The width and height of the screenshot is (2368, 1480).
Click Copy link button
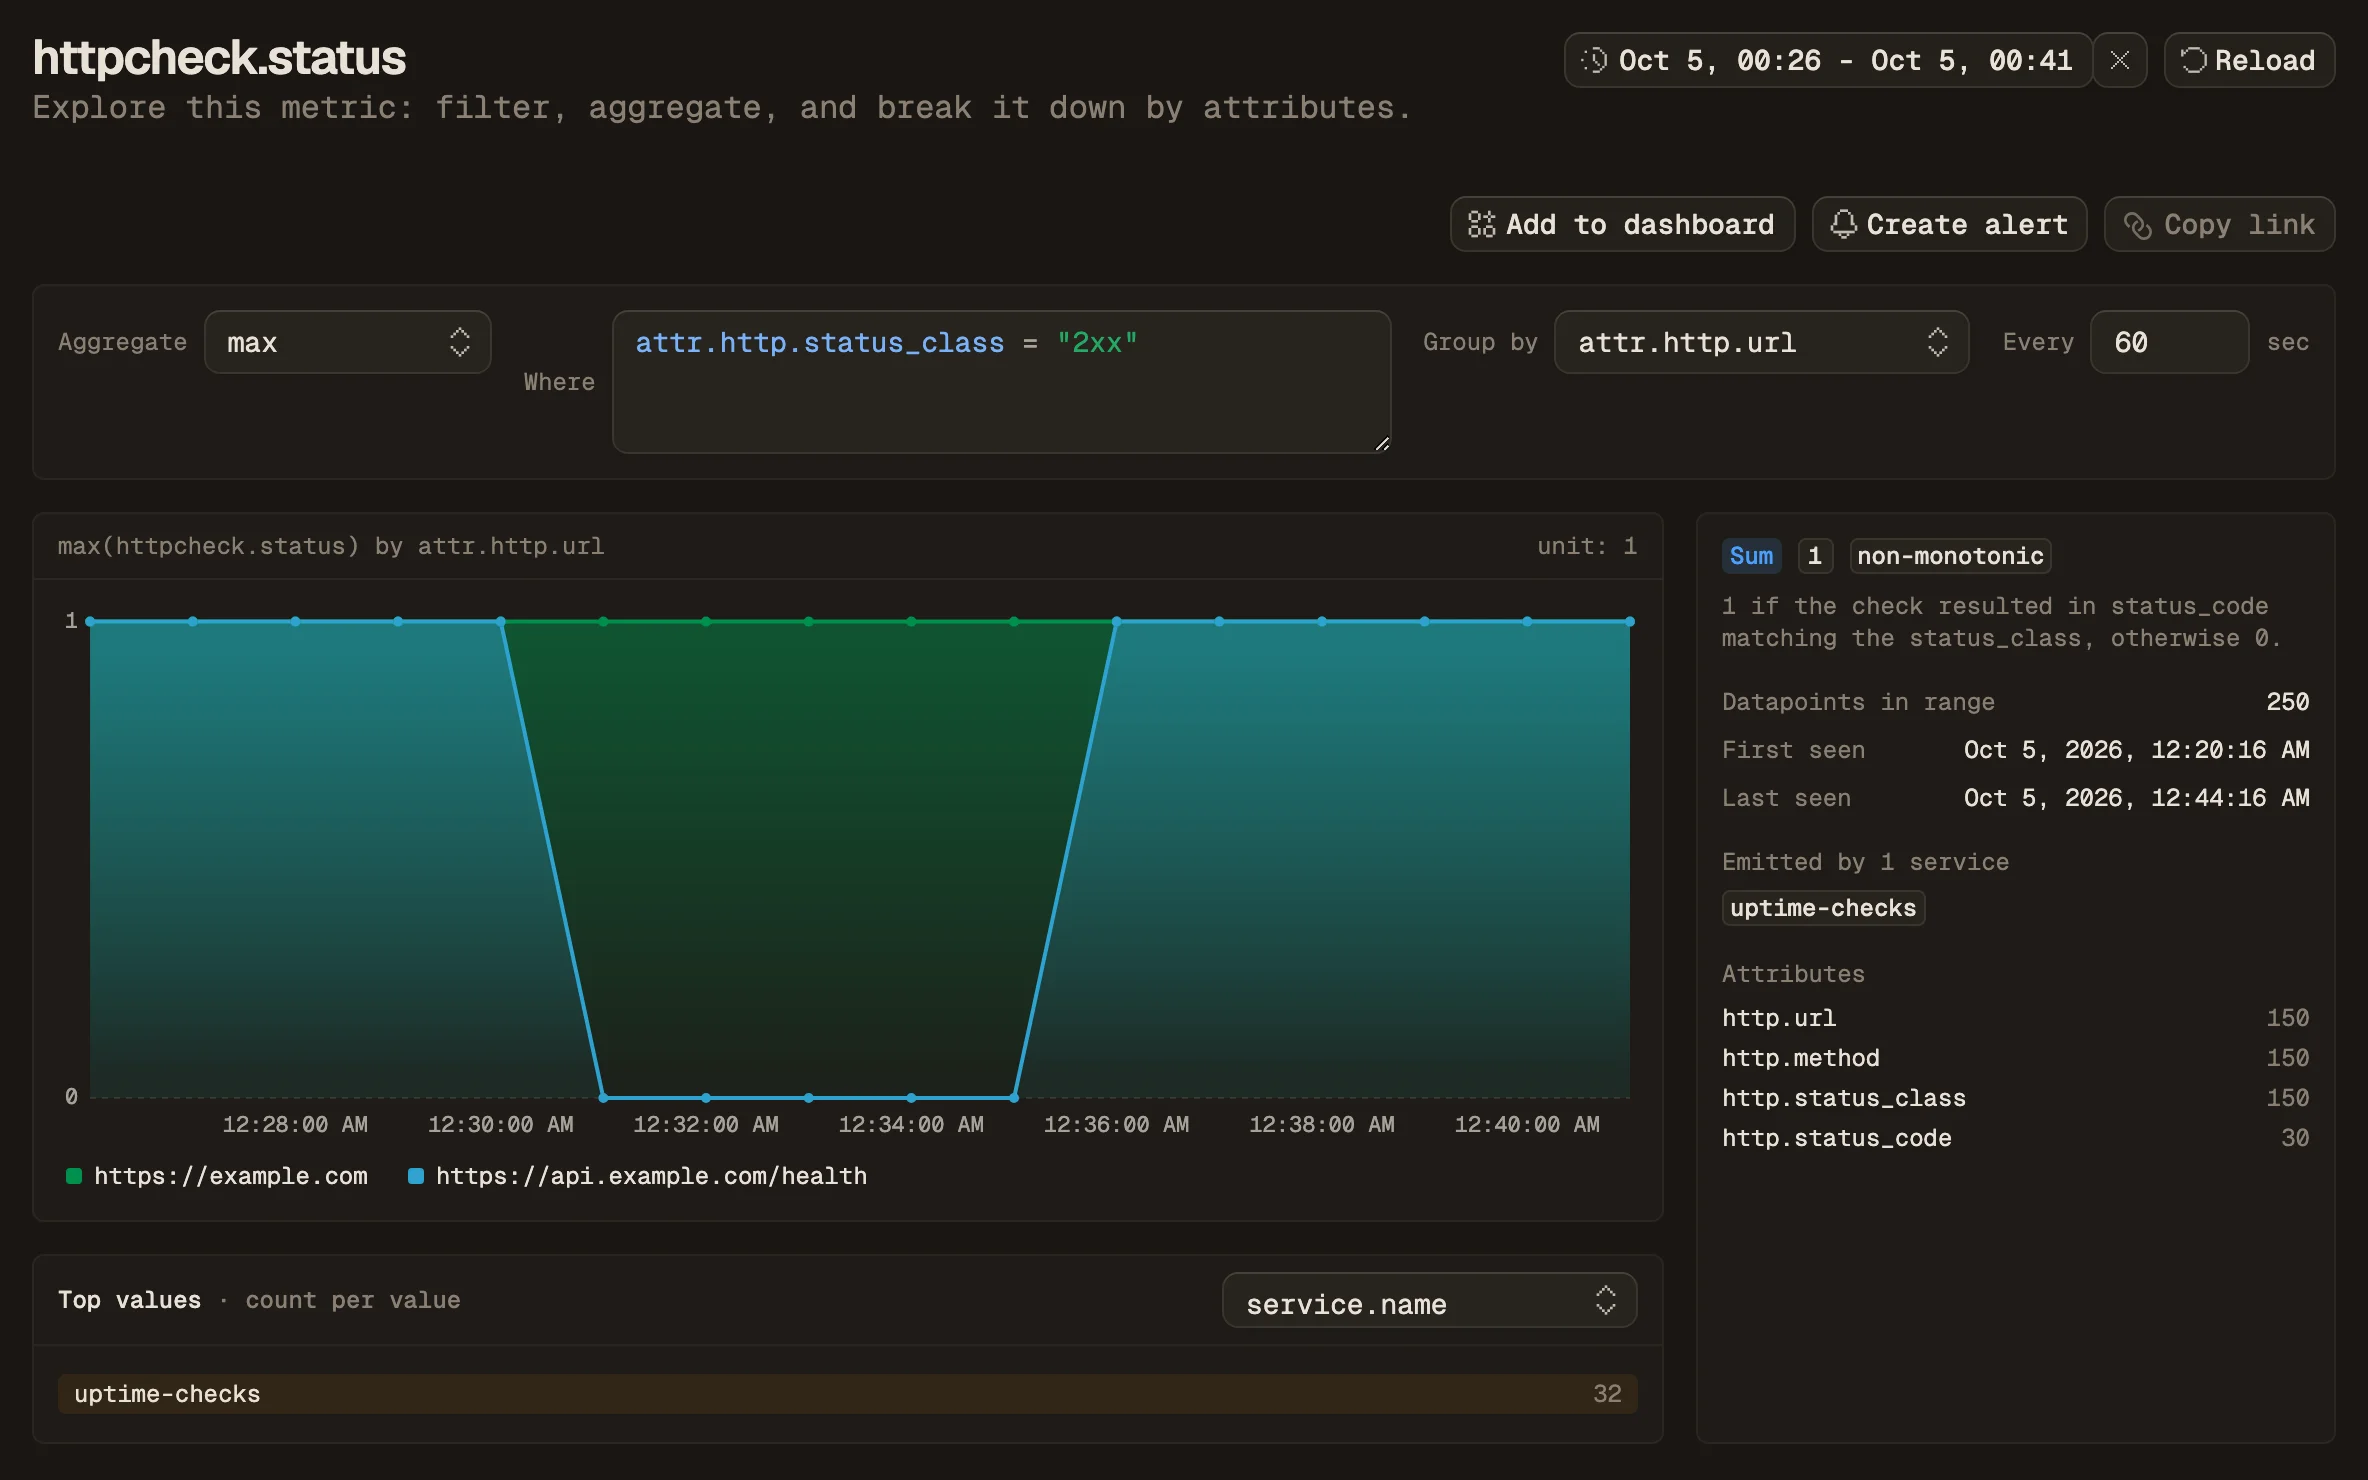(x=2219, y=224)
